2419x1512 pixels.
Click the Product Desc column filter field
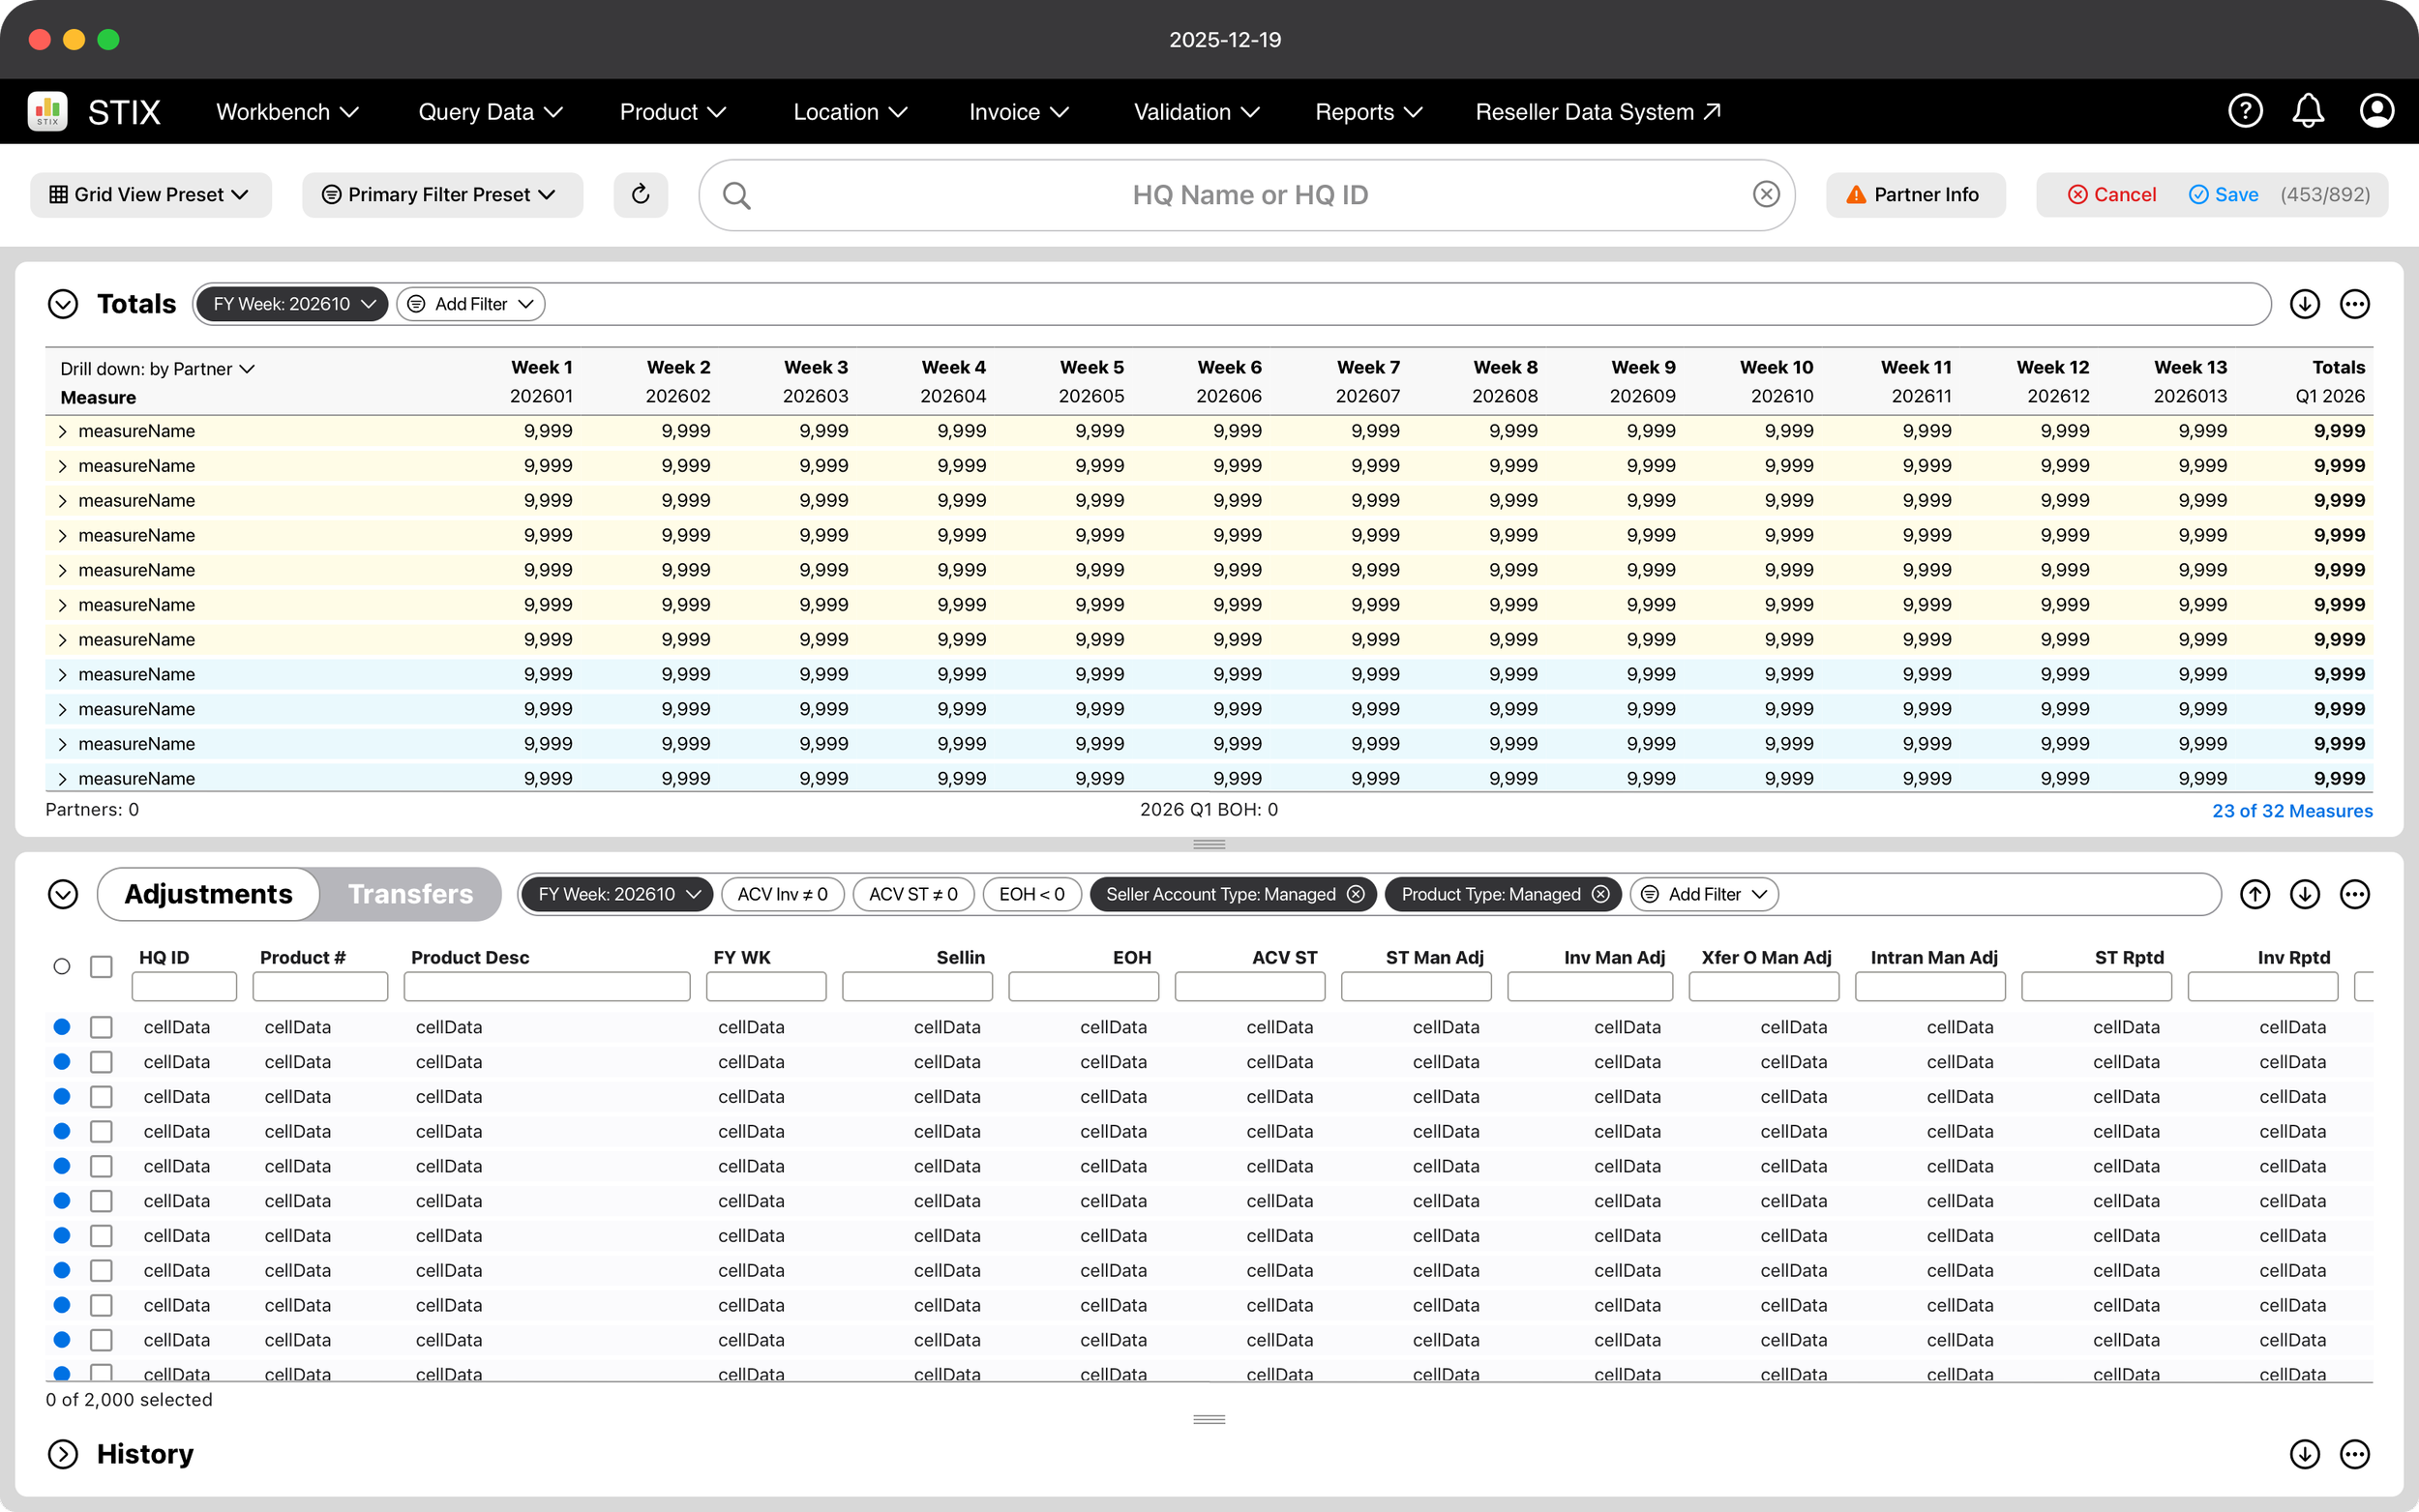546,987
